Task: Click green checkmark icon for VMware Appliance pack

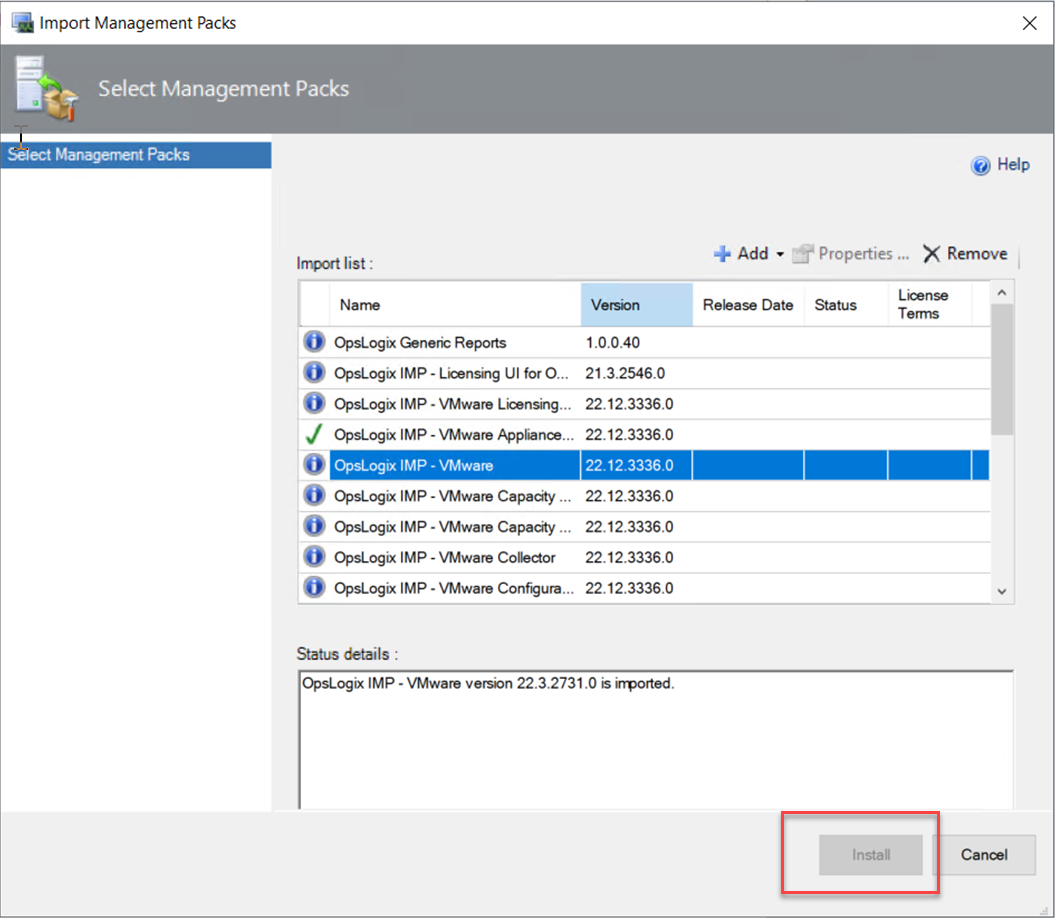Action: click(314, 435)
